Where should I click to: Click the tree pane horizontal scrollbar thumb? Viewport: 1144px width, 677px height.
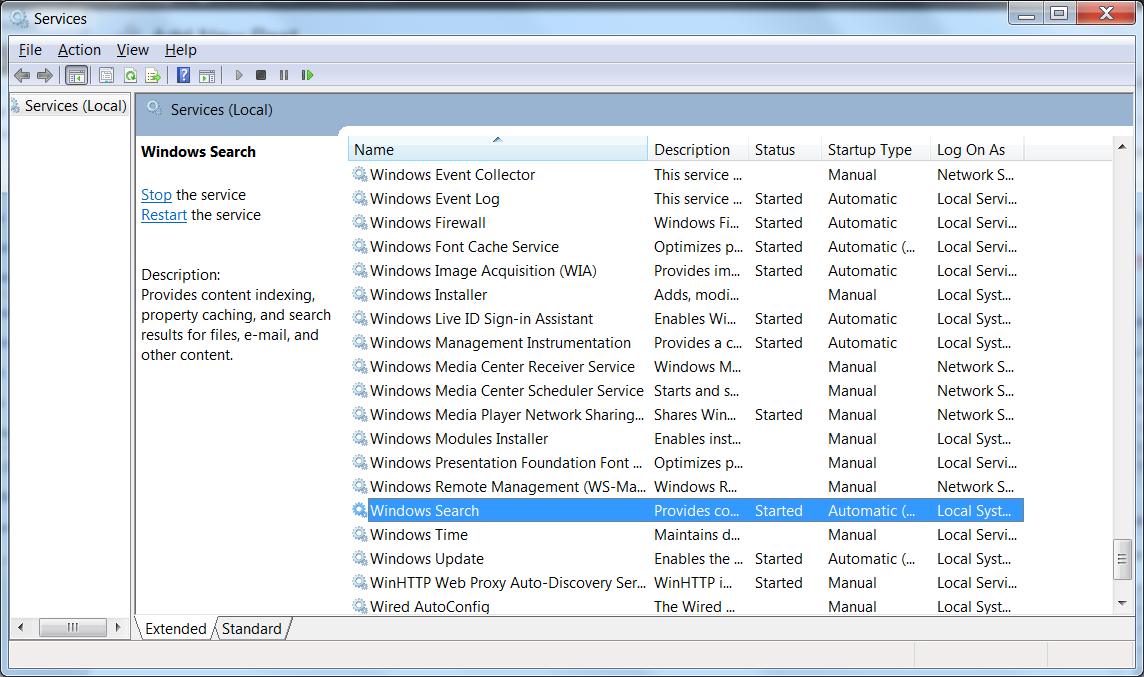click(x=72, y=627)
